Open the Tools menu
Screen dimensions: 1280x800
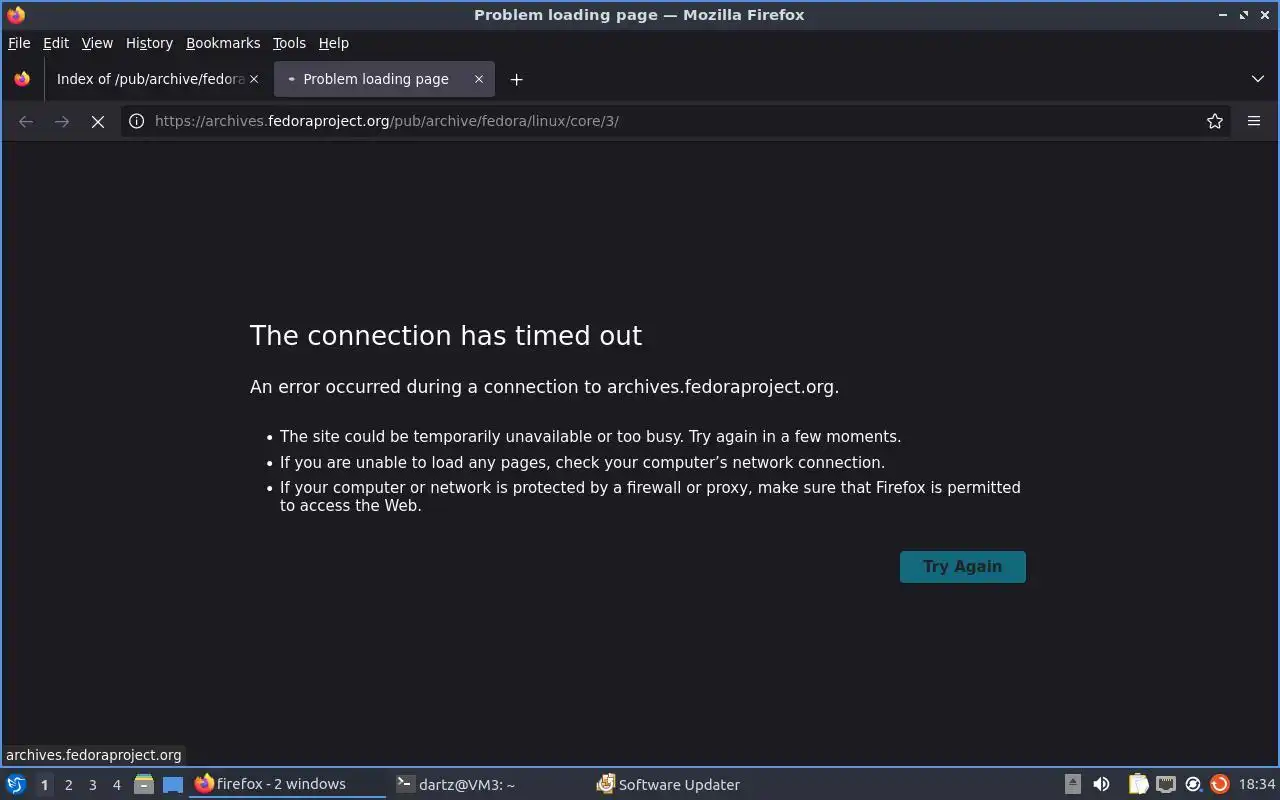pos(289,43)
